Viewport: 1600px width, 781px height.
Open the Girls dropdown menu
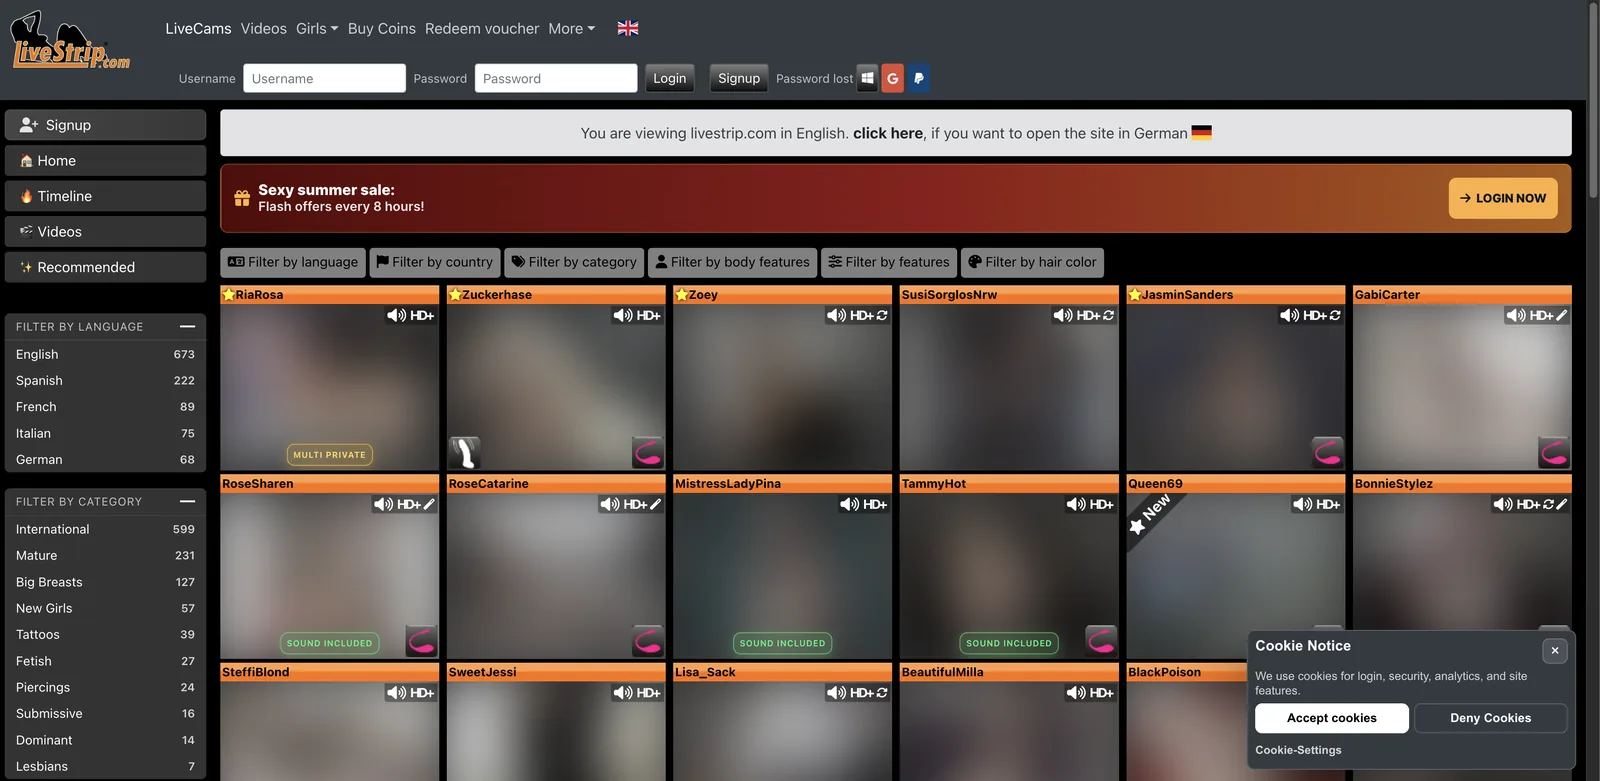pyautogui.click(x=317, y=28)
